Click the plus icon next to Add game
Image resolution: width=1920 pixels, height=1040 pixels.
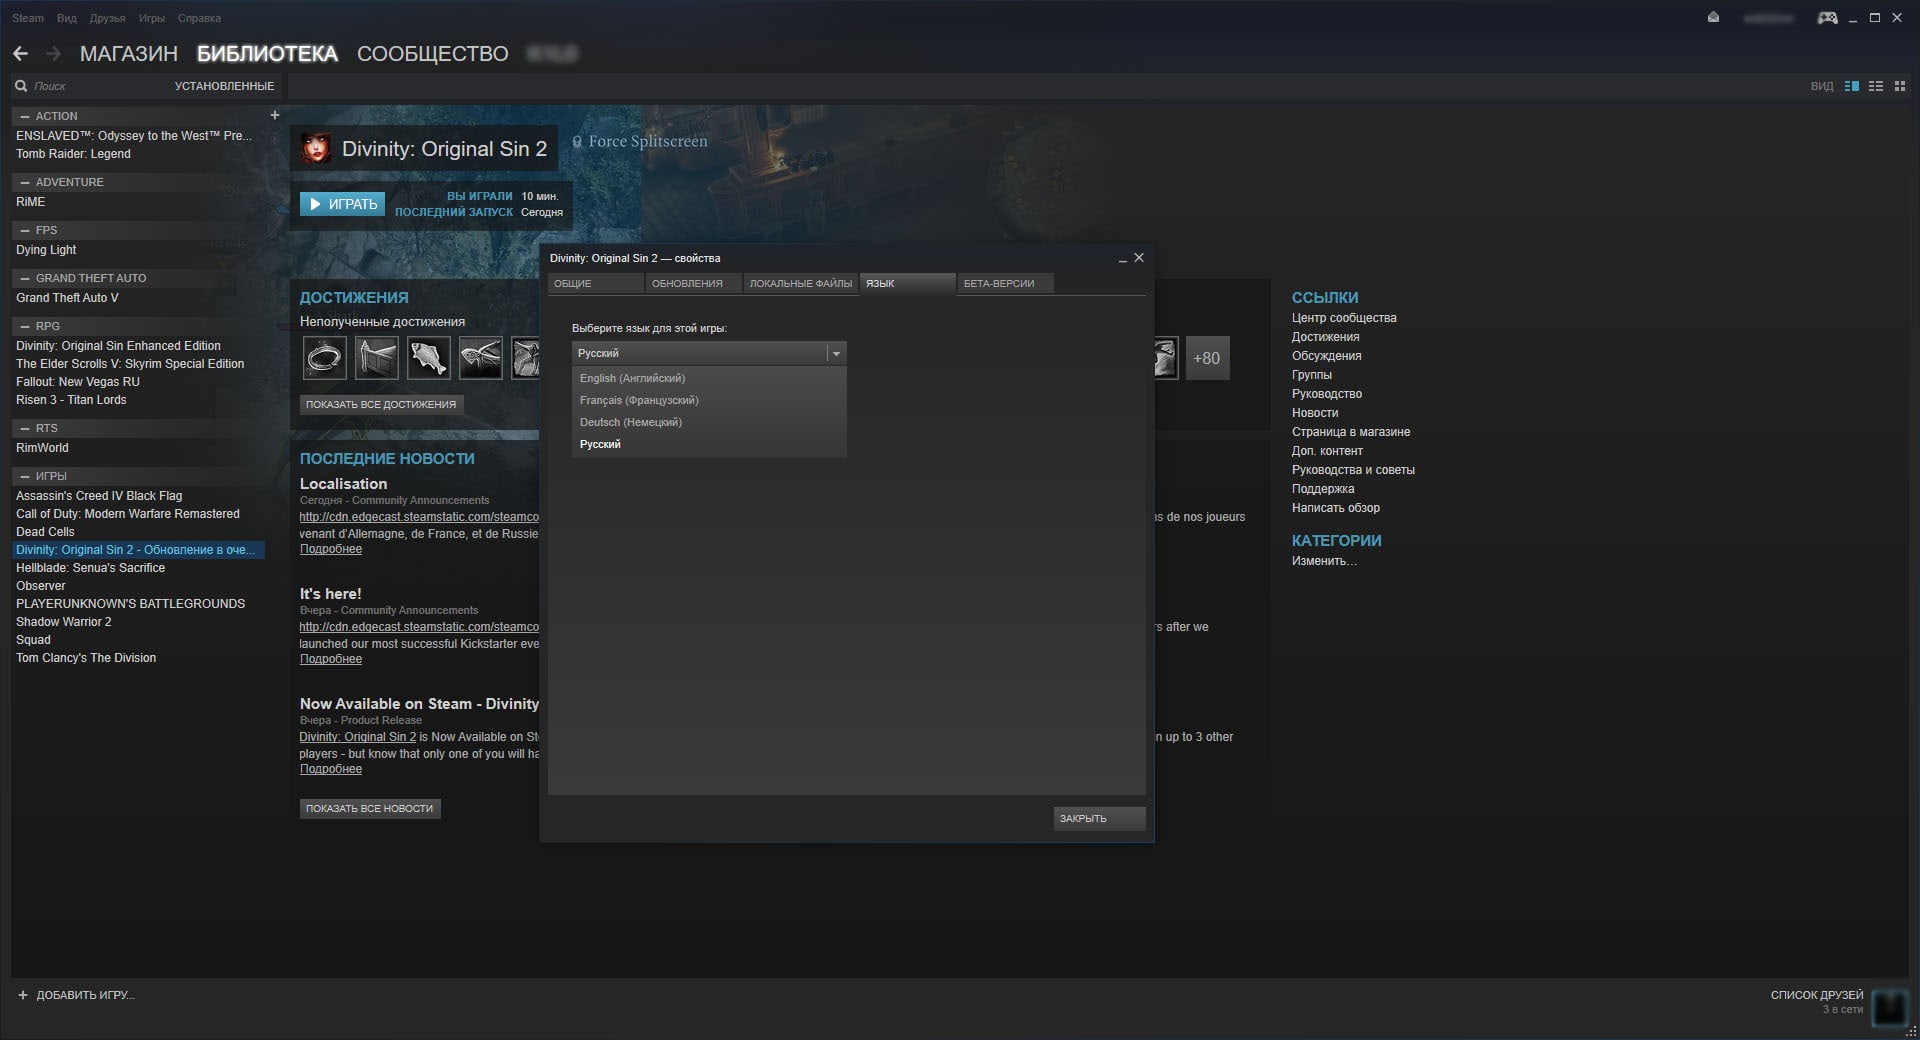[x=23, y=995]
